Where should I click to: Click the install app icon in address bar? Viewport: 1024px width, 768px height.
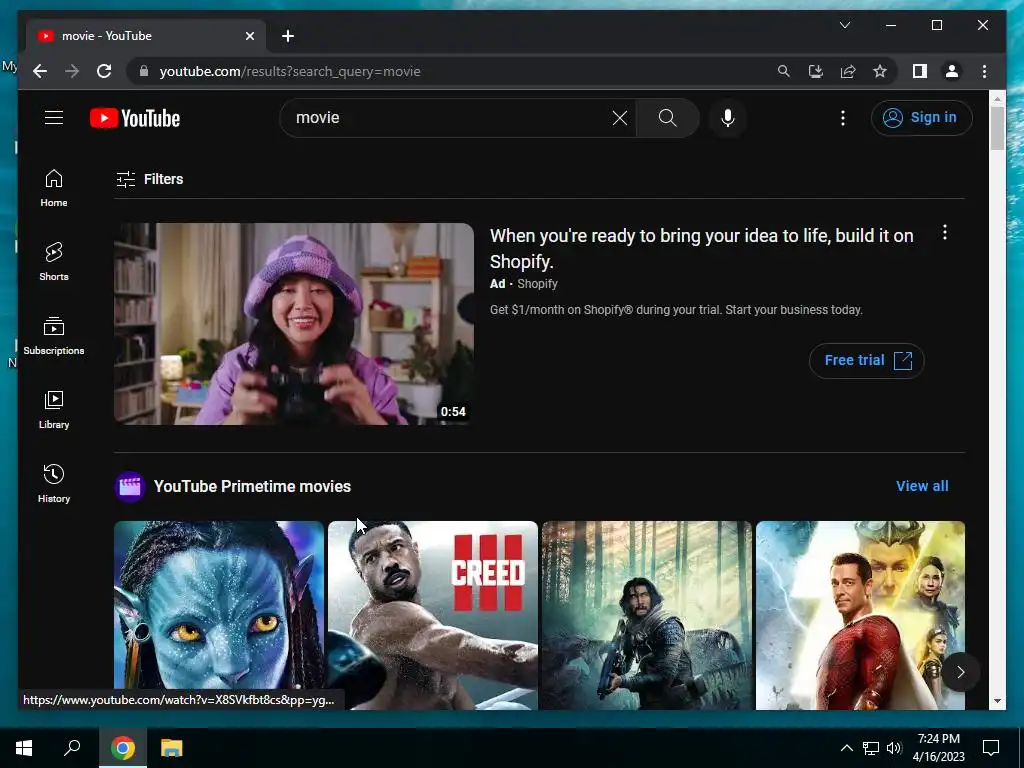click(x=816, y=71)
